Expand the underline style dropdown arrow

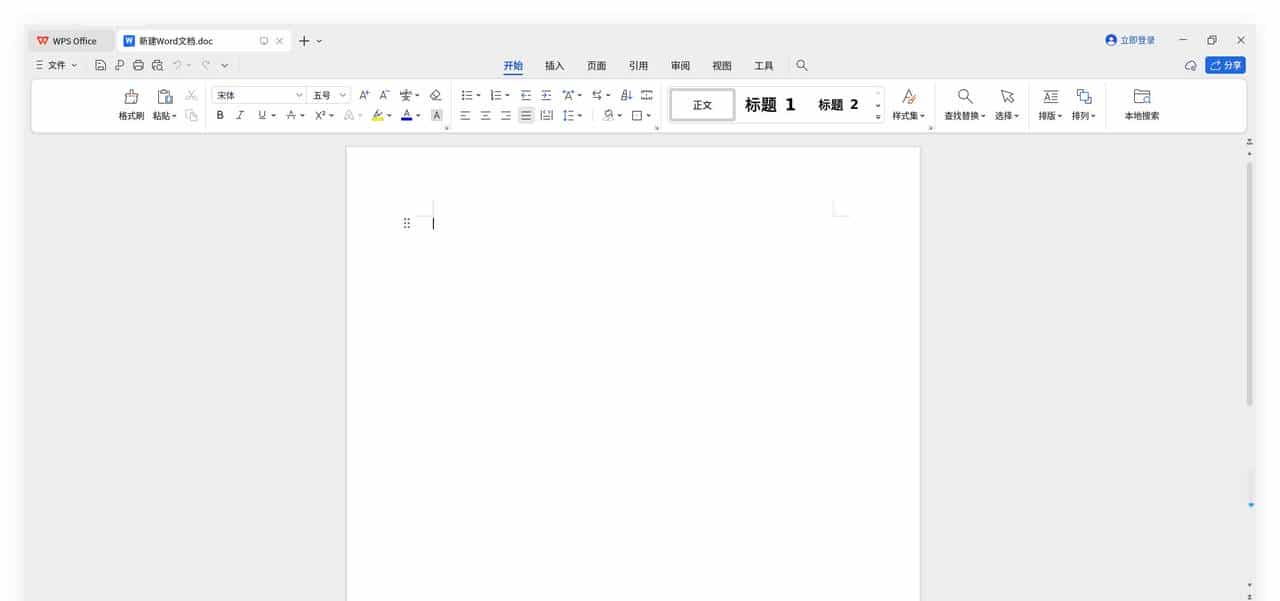coord(271,115)
